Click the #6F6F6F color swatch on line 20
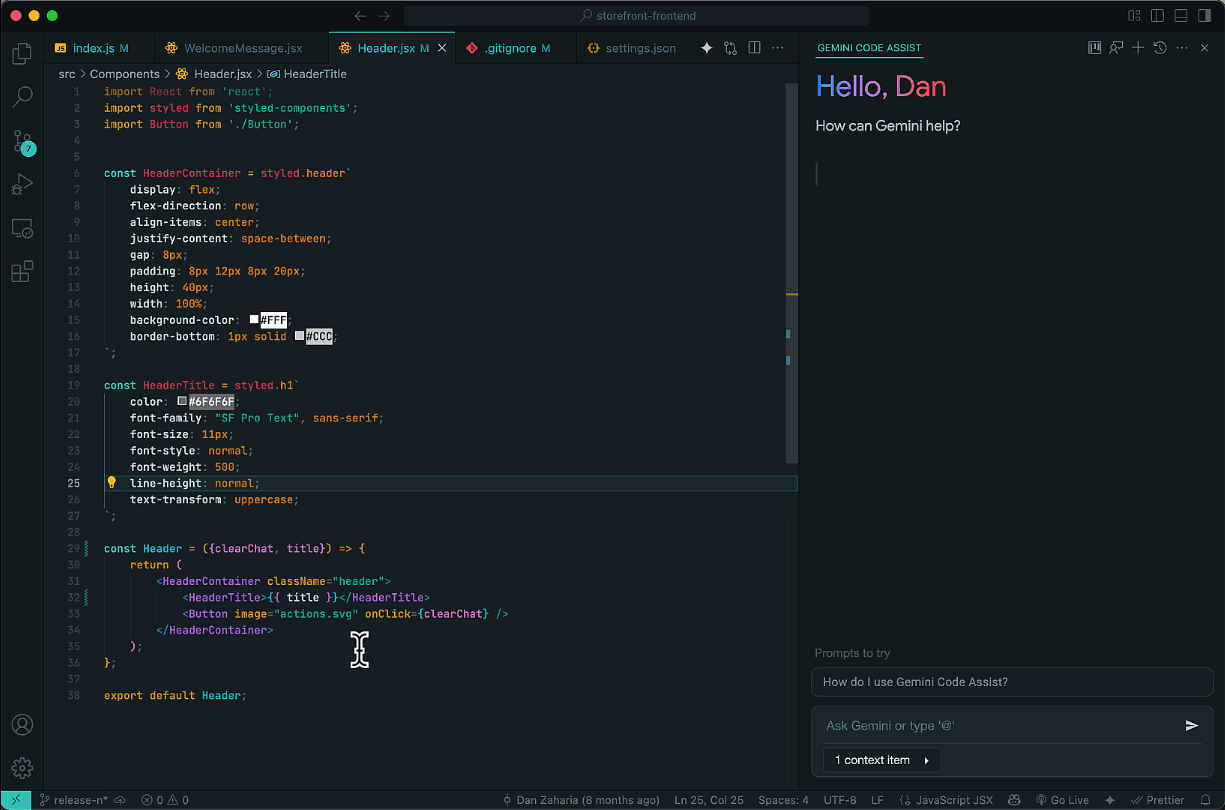The width and height of the screenshot is (1225, 810). click(x=181, y=401)
